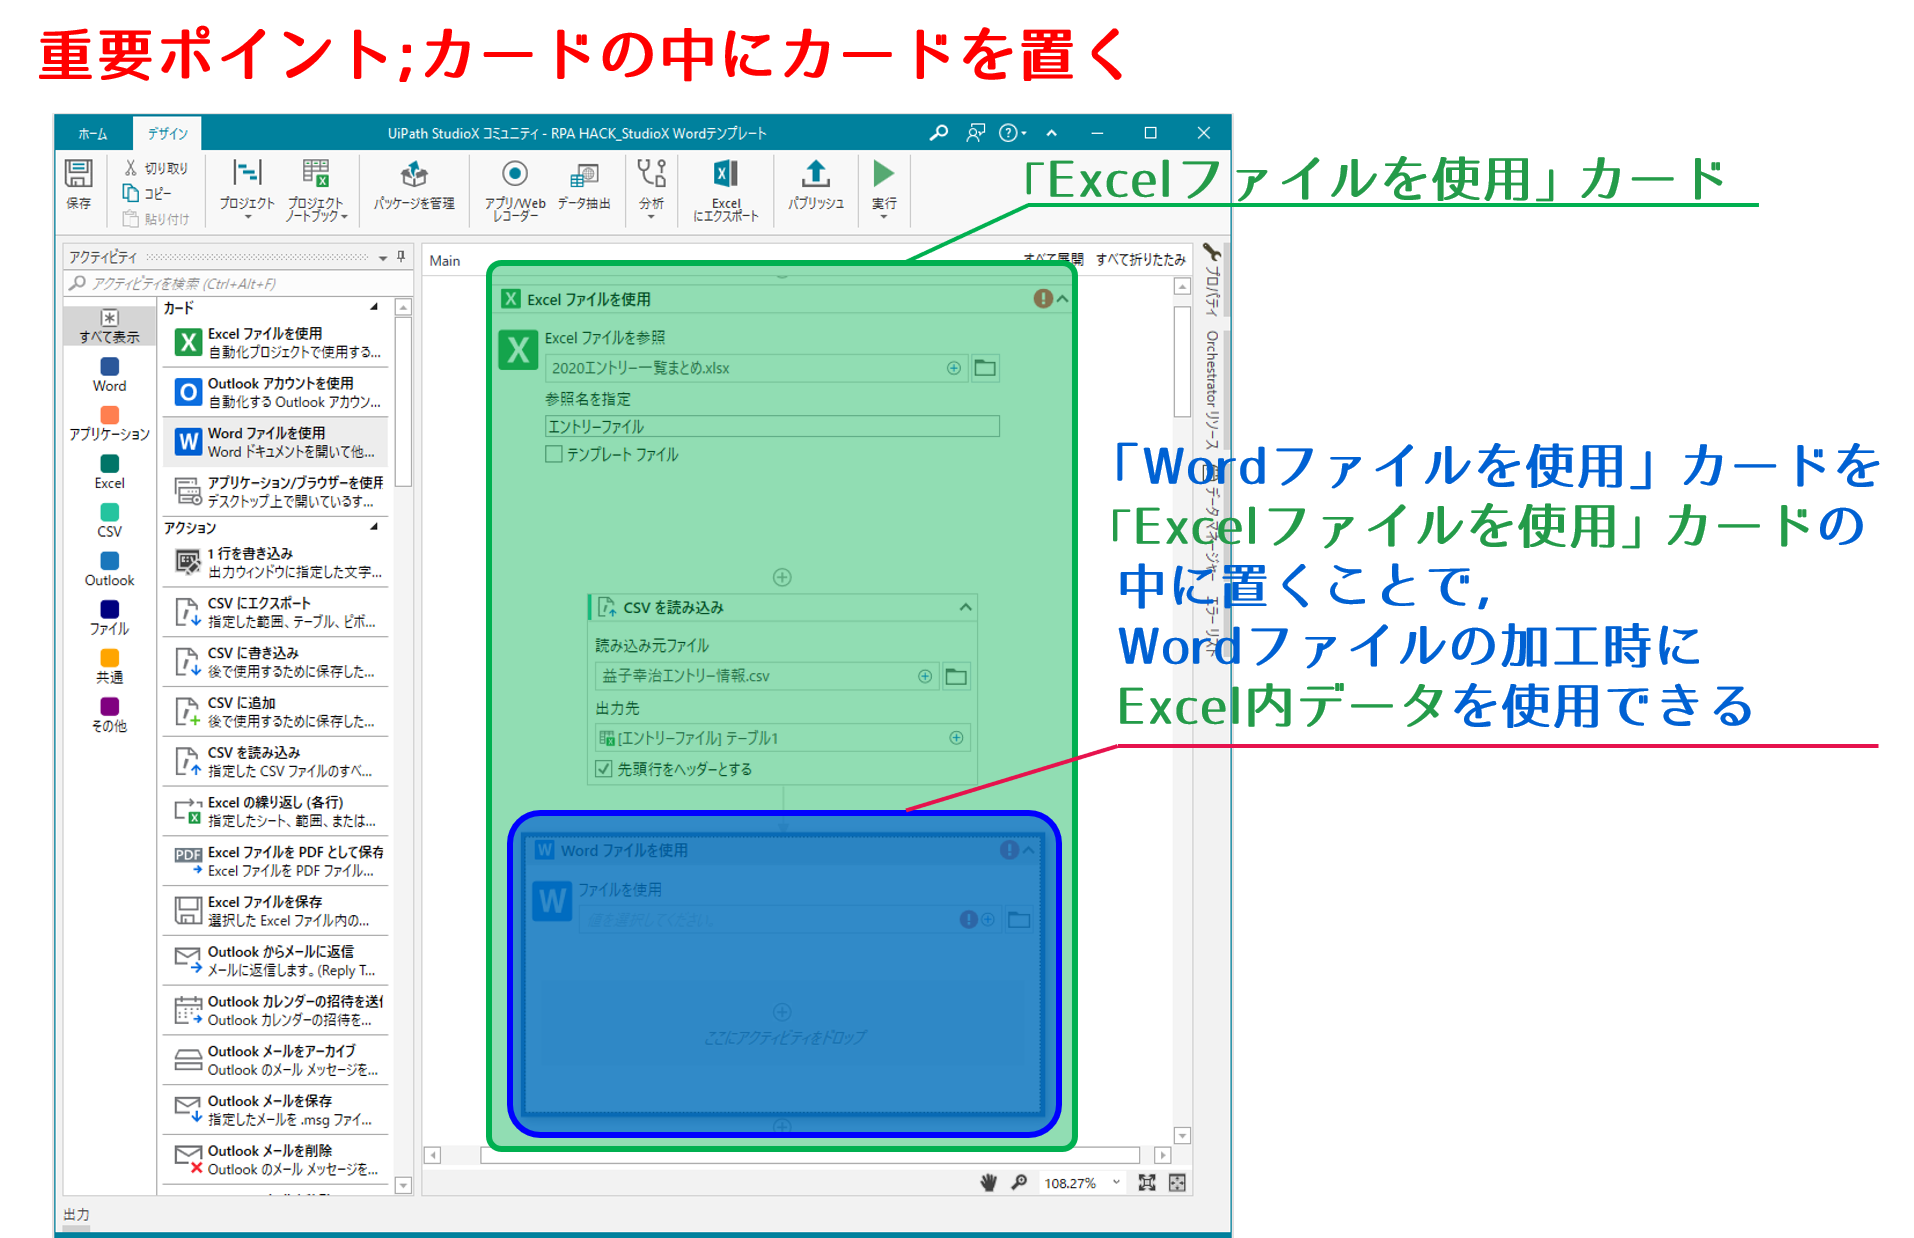Filter activities by ファイル category
The image size is (1914, 1238).
110,619
